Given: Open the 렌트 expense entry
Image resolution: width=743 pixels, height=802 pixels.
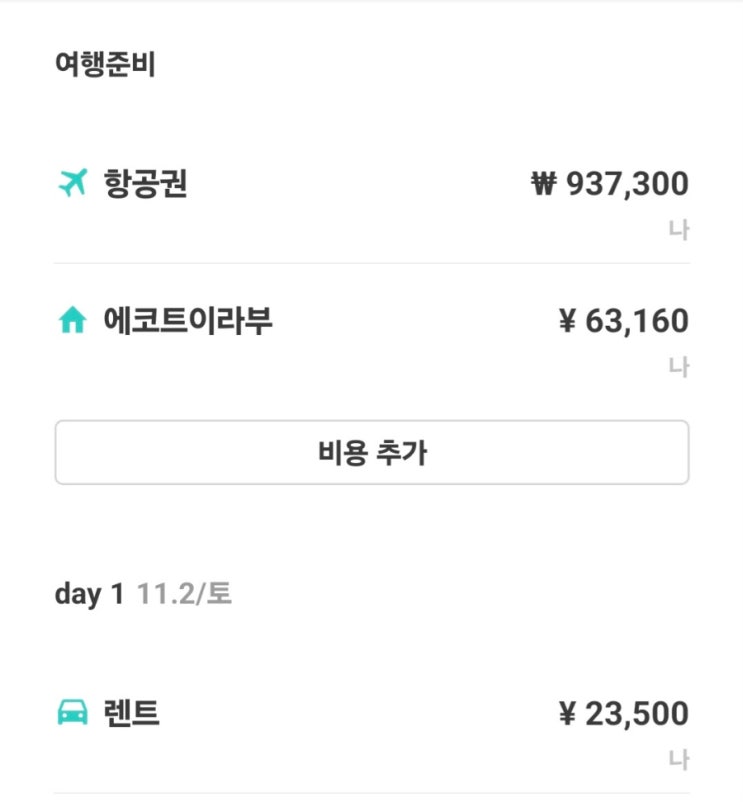Looking at the screenshot, I should [x=131, y=715].
